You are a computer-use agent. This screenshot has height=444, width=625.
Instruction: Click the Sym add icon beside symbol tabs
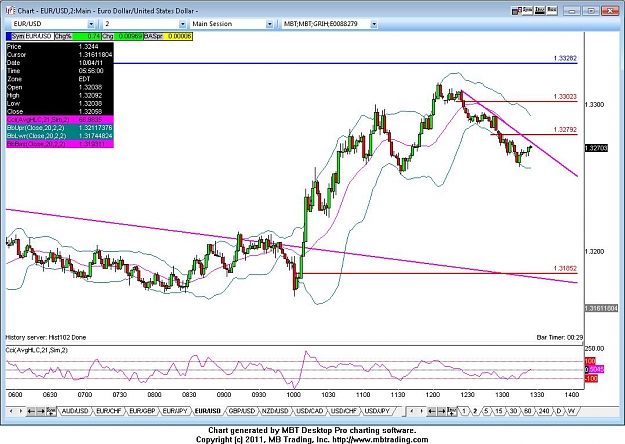click(51, 411)
